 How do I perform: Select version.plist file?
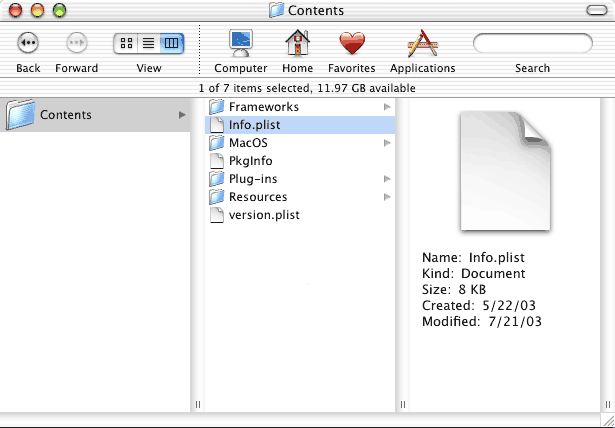[x=263, y=215]
